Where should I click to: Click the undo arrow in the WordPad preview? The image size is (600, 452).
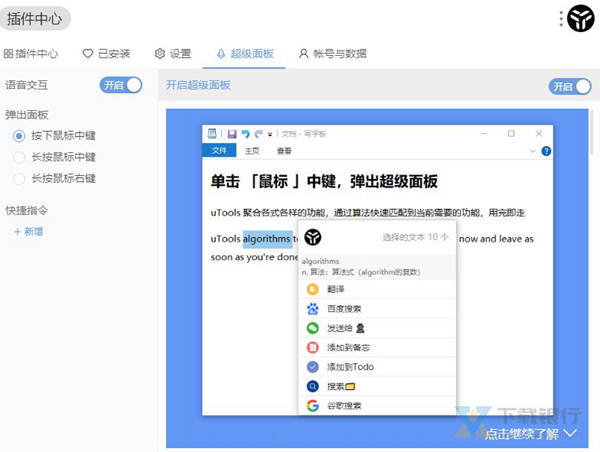tap(246, 134)
